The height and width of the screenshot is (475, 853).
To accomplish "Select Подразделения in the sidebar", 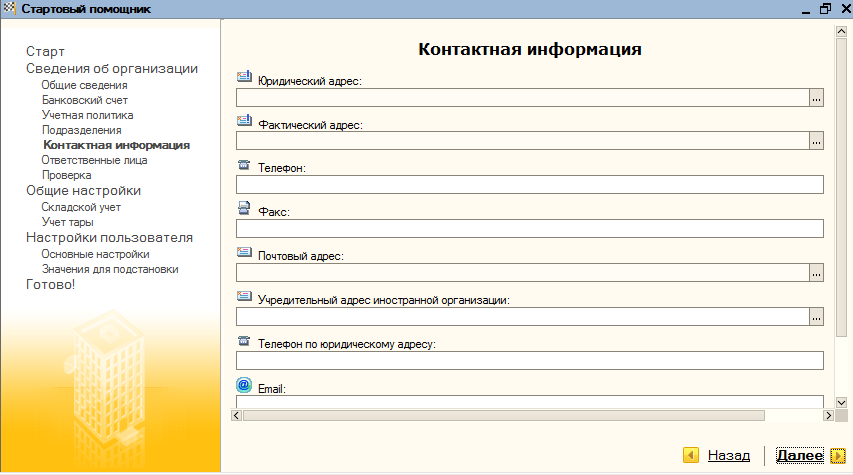I will [82, 131].
